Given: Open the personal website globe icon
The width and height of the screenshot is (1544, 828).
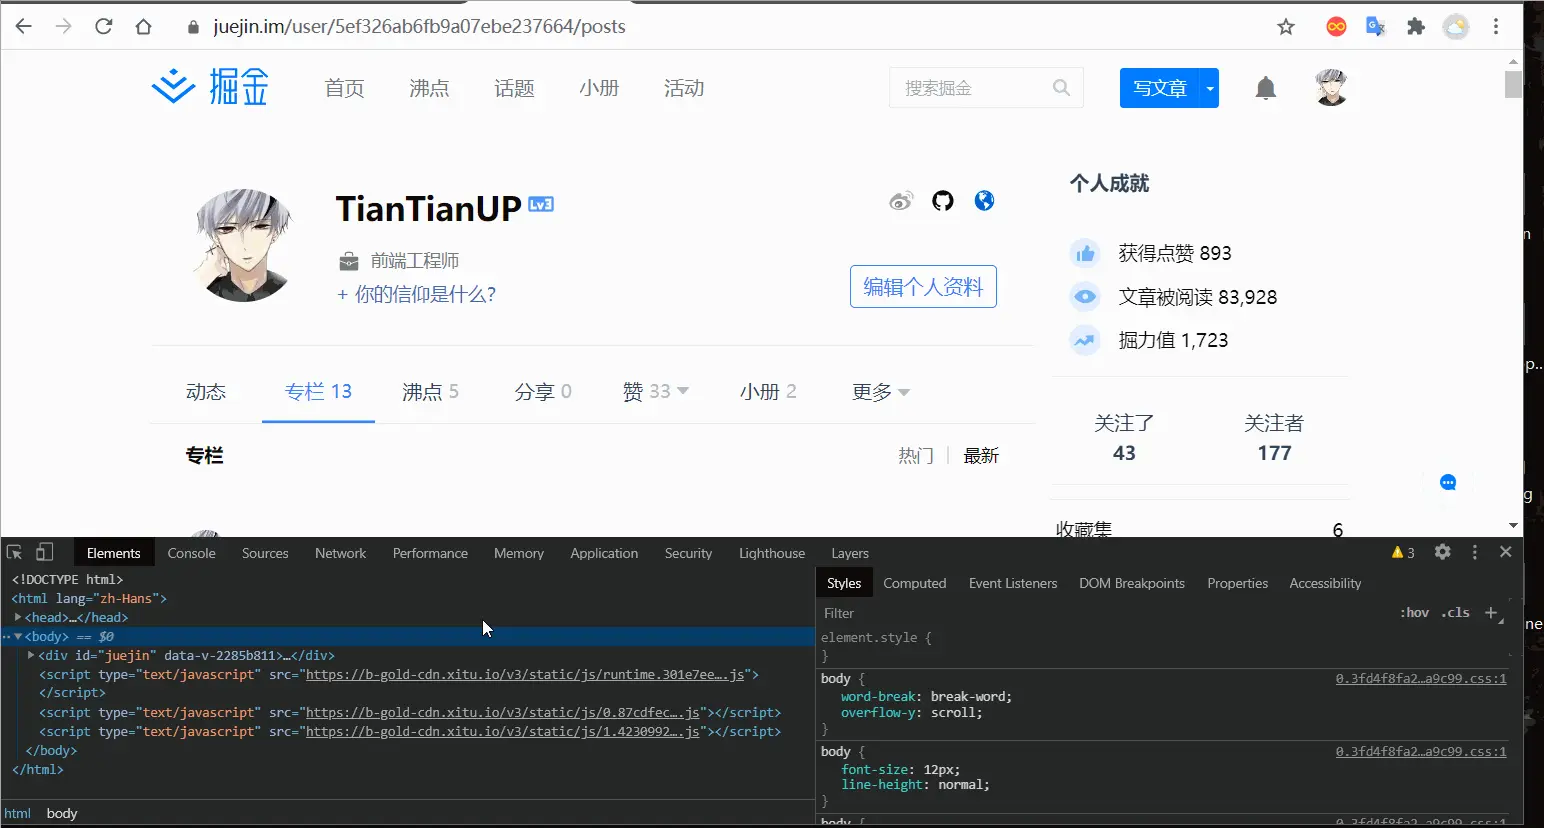Looking at the screenshot, I should pos(985,201).
